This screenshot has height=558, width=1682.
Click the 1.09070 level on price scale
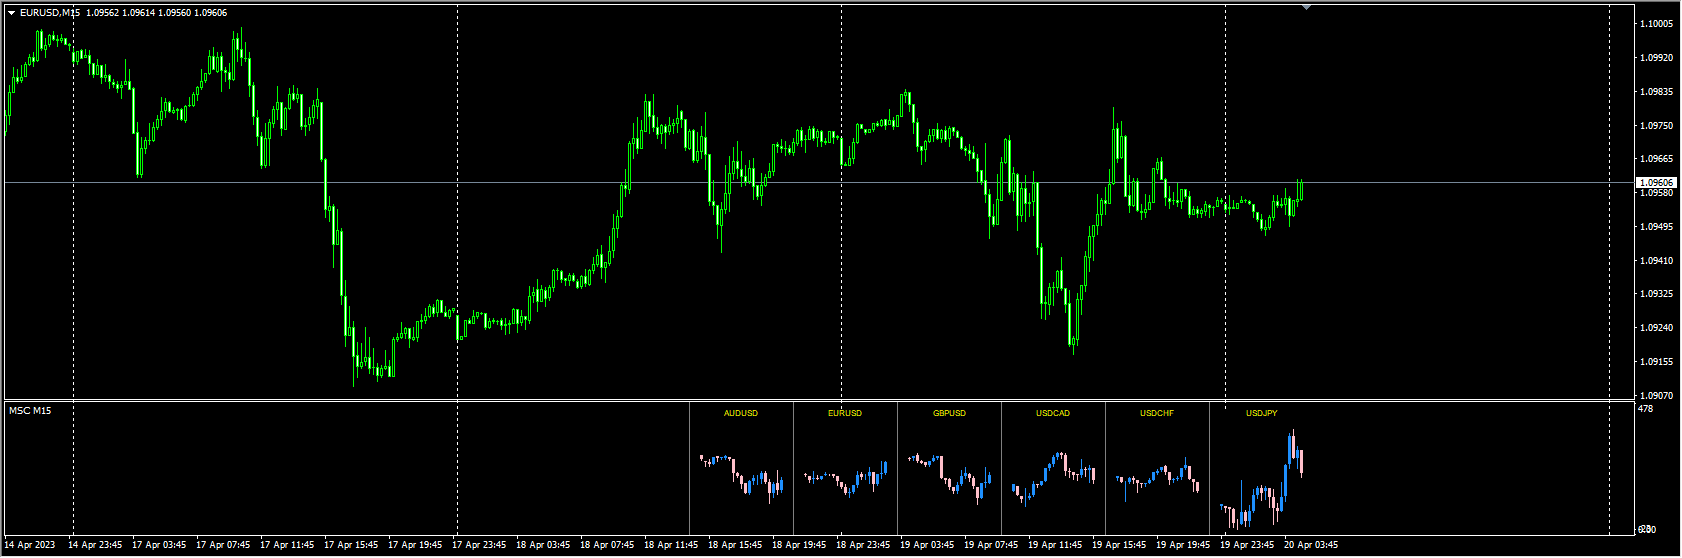coord(1657,395)
